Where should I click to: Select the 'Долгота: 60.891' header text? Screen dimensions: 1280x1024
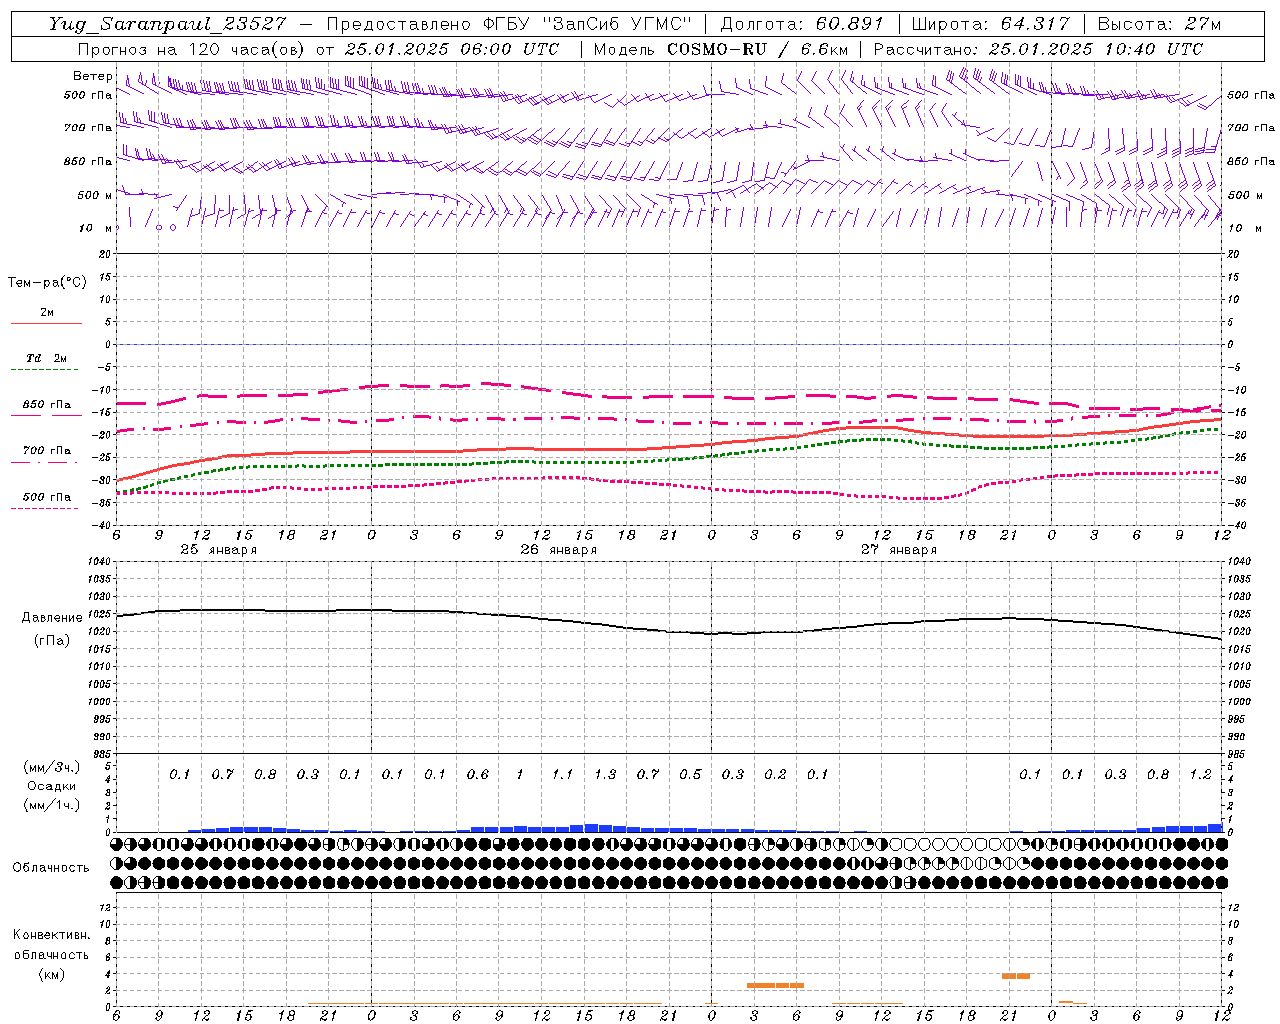tap(802, 24)
